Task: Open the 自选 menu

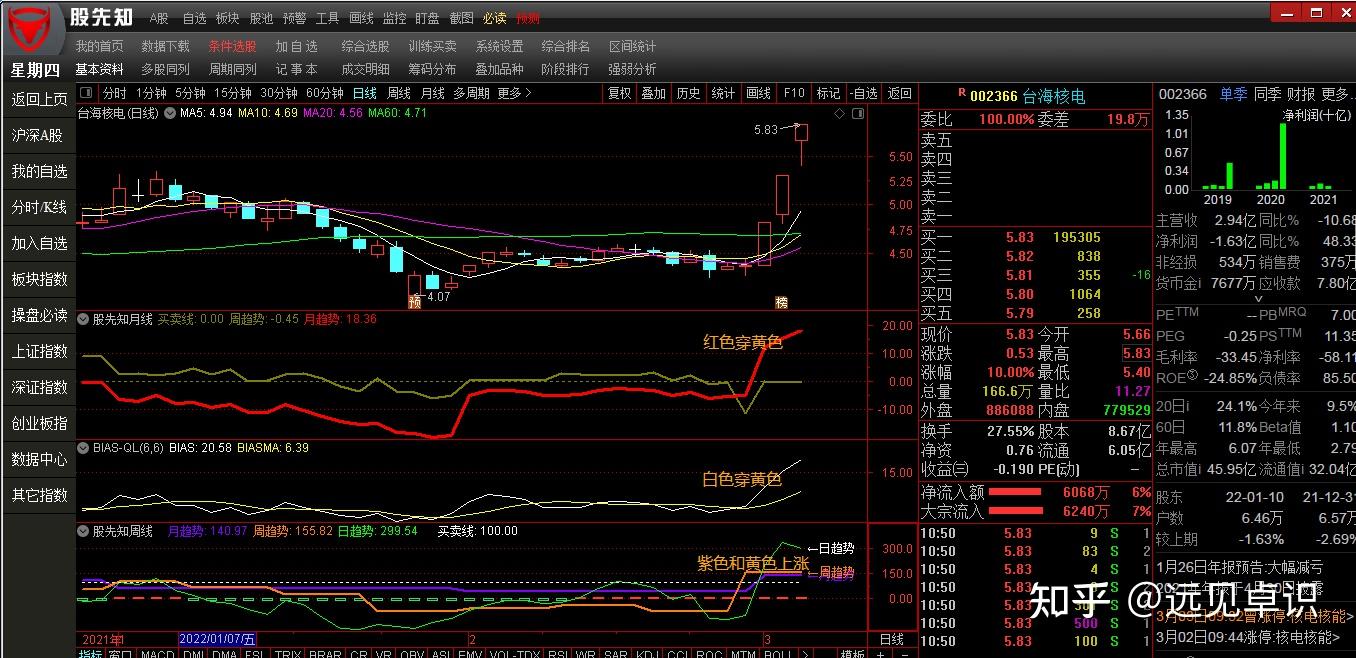Action: click(194, 18)
